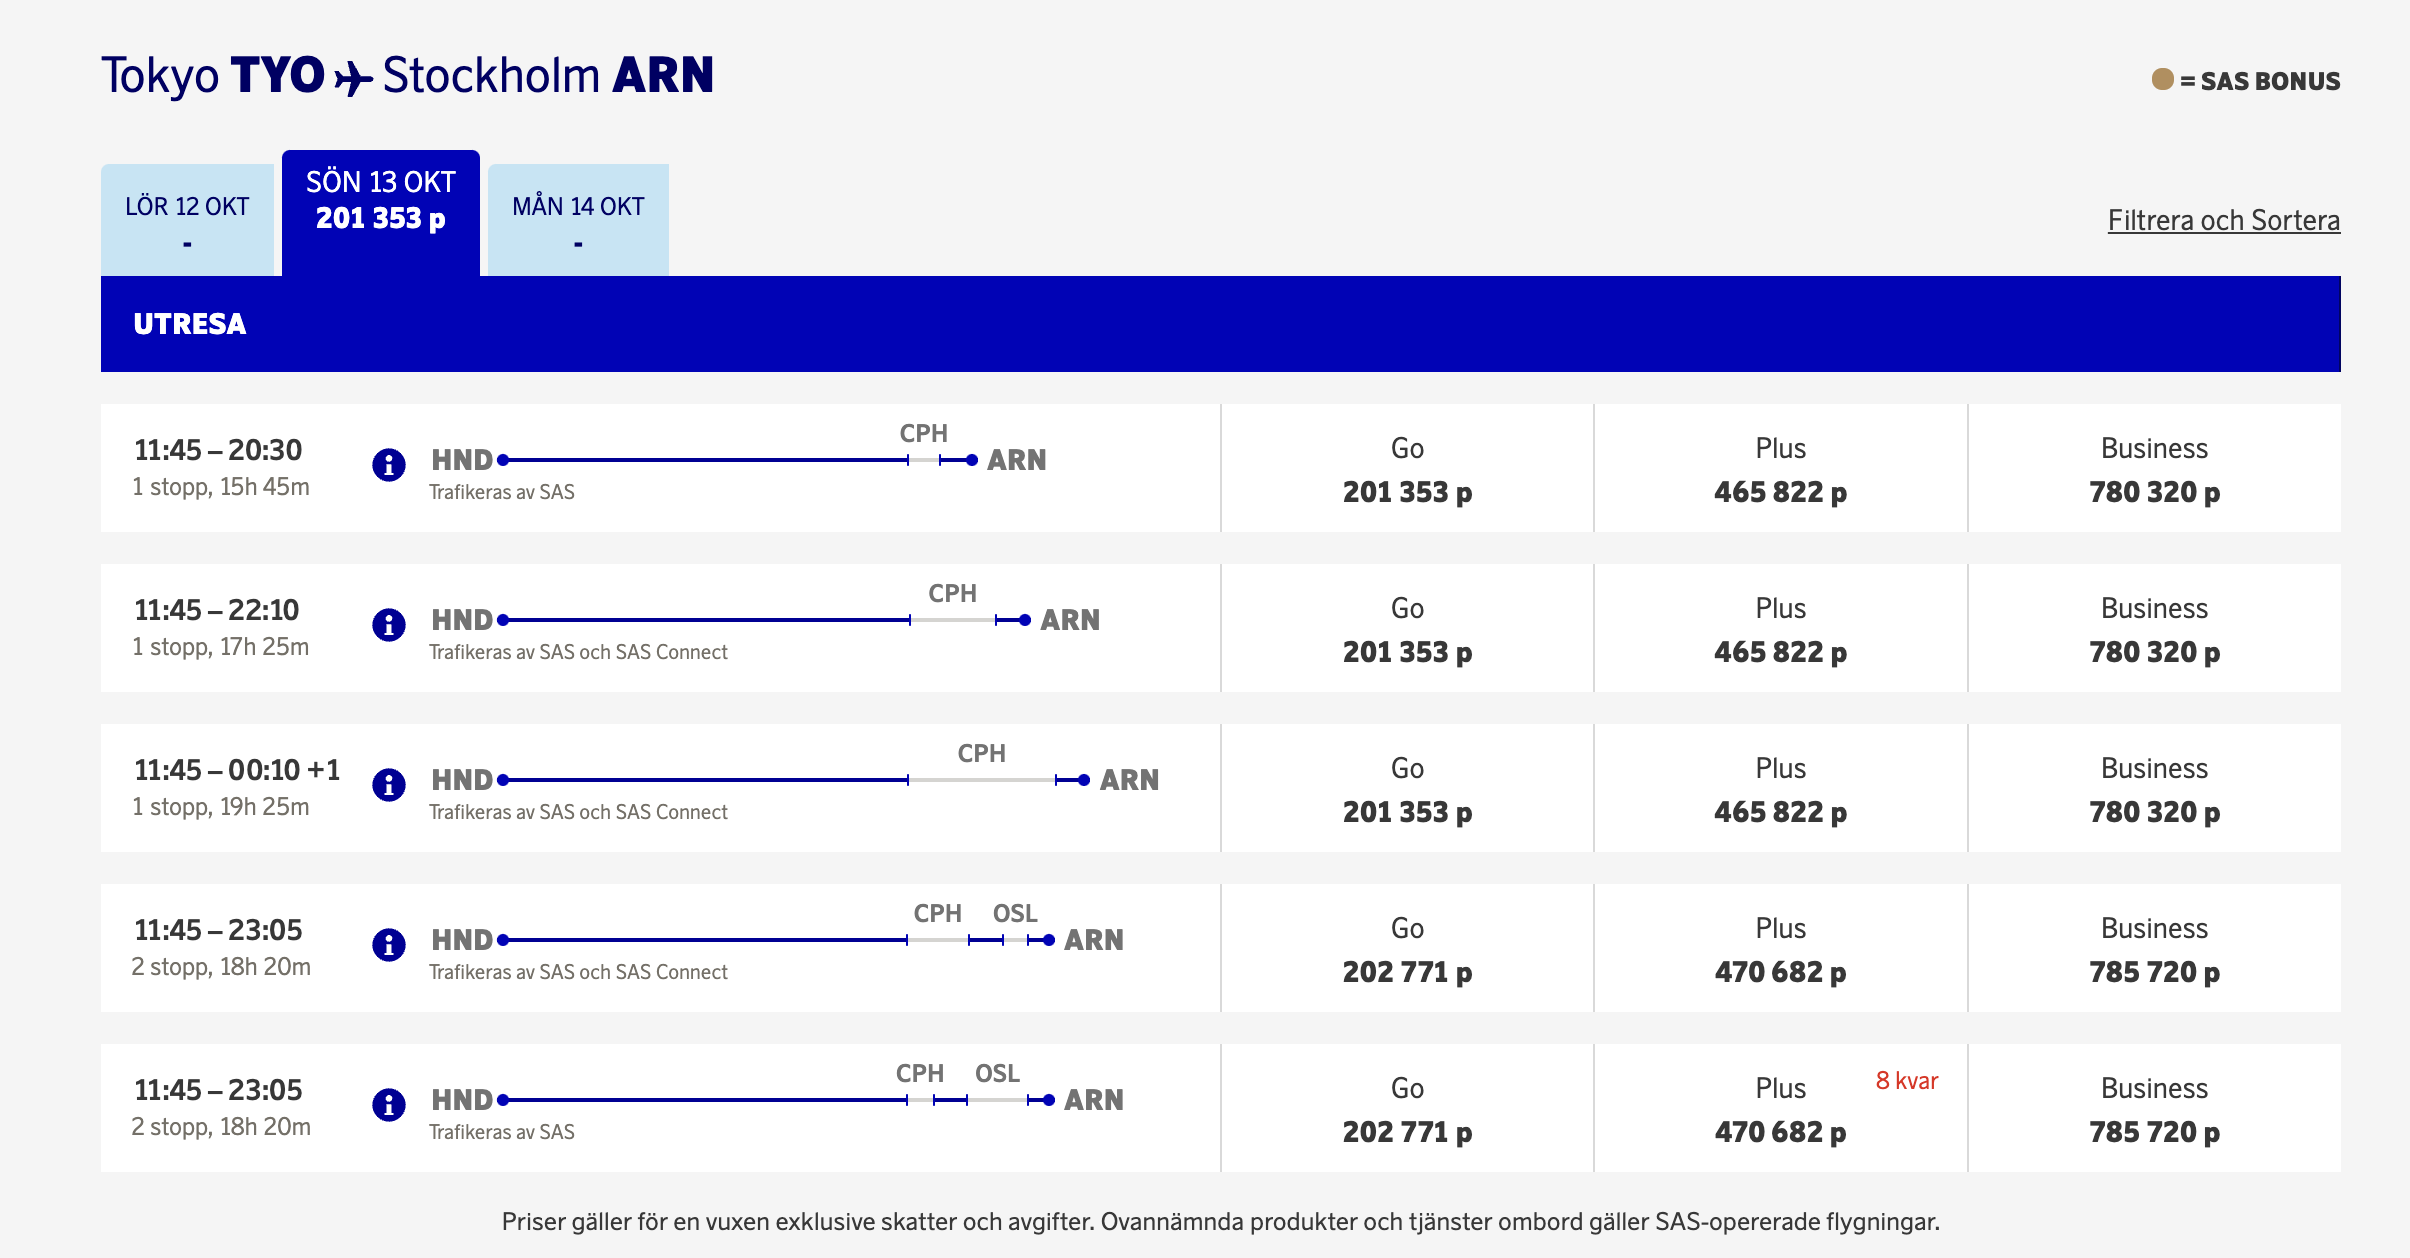2410x1258 pixels.
Task: Pick Go fare on the 19h 25m flight
Action: (x=1407, y=788)
